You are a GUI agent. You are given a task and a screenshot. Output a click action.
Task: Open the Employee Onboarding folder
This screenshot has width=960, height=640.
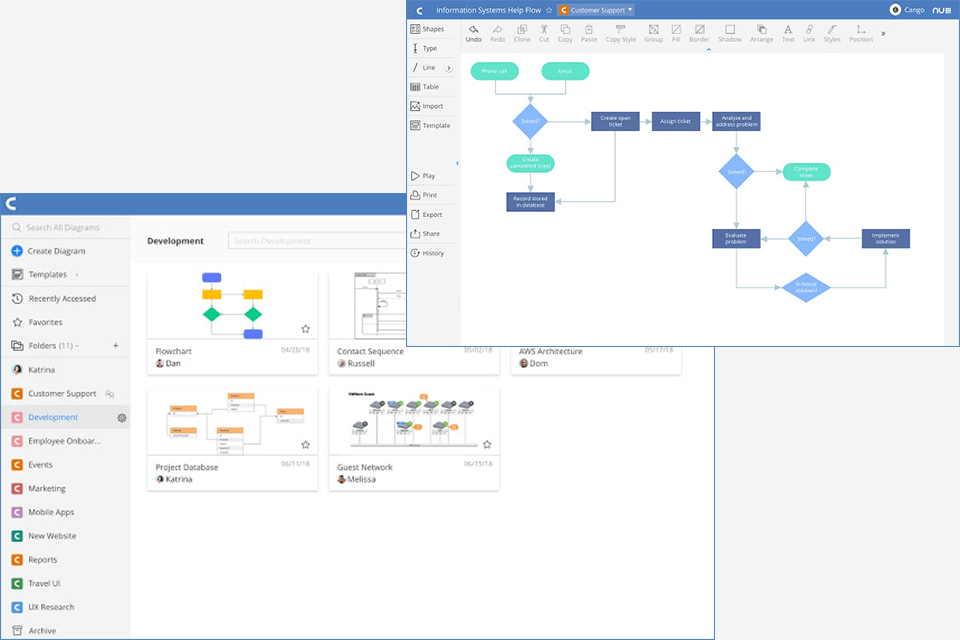56,441
